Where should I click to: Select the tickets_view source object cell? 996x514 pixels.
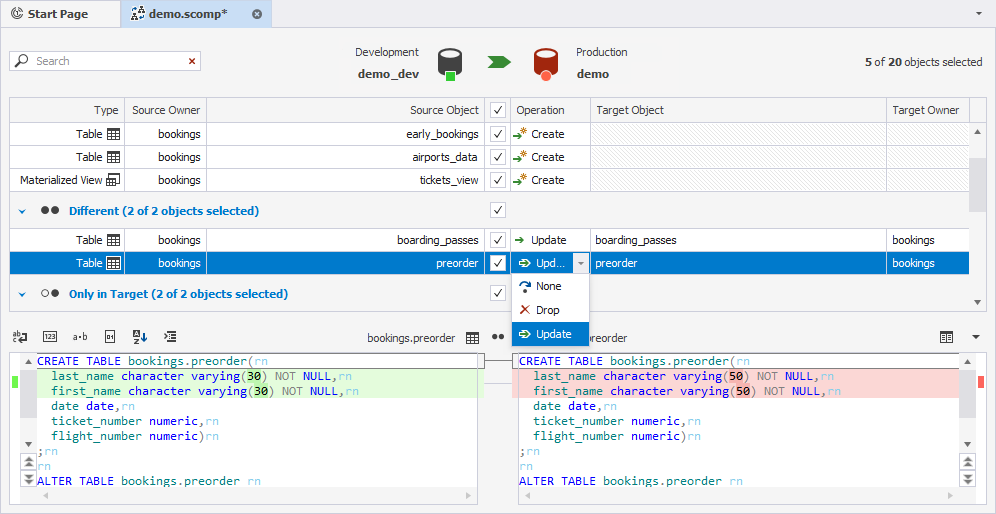click(346, 180)
